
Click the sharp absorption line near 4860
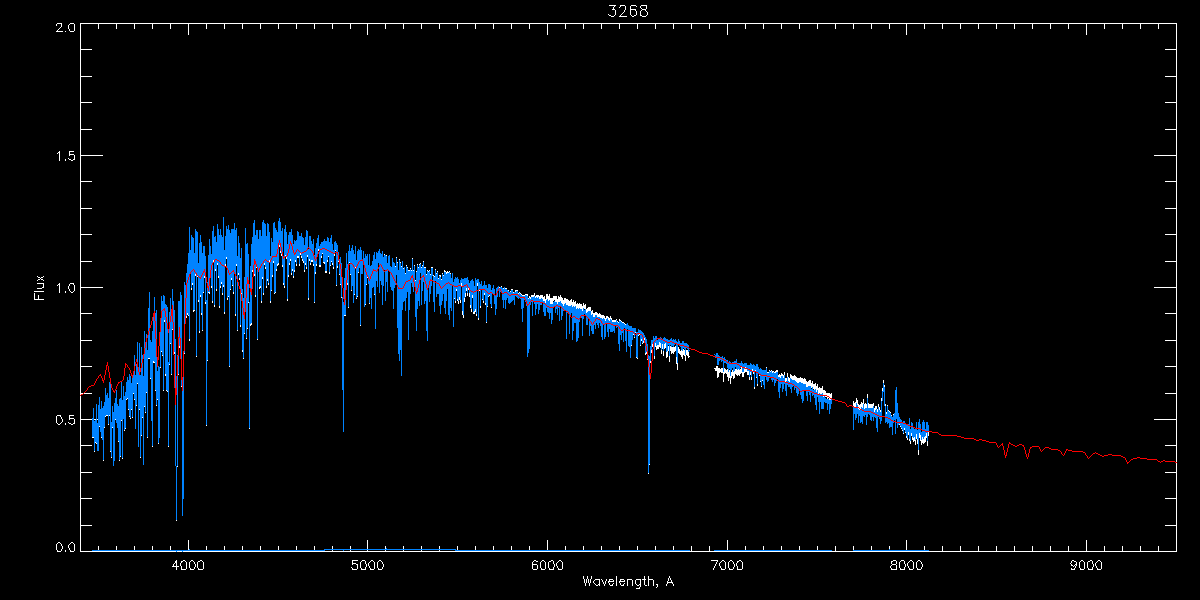(x=343, y=425)
